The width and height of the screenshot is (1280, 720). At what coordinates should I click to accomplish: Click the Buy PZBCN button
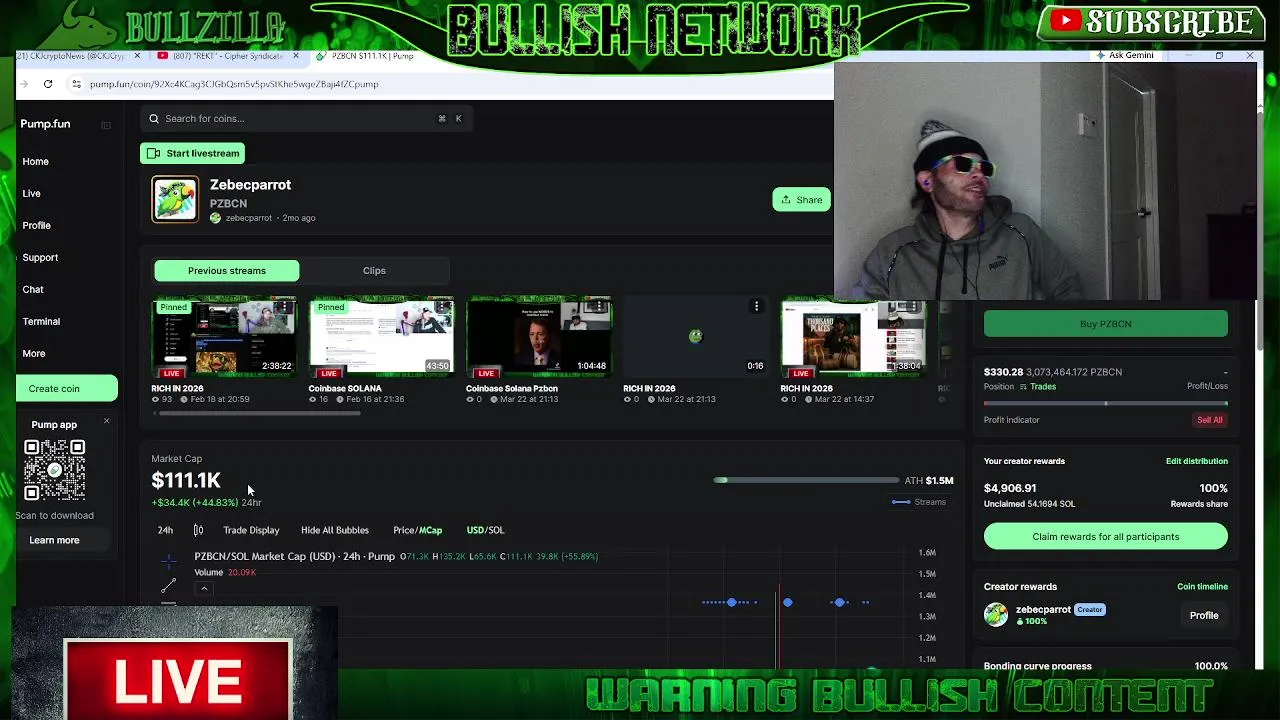pos(1105,324)
